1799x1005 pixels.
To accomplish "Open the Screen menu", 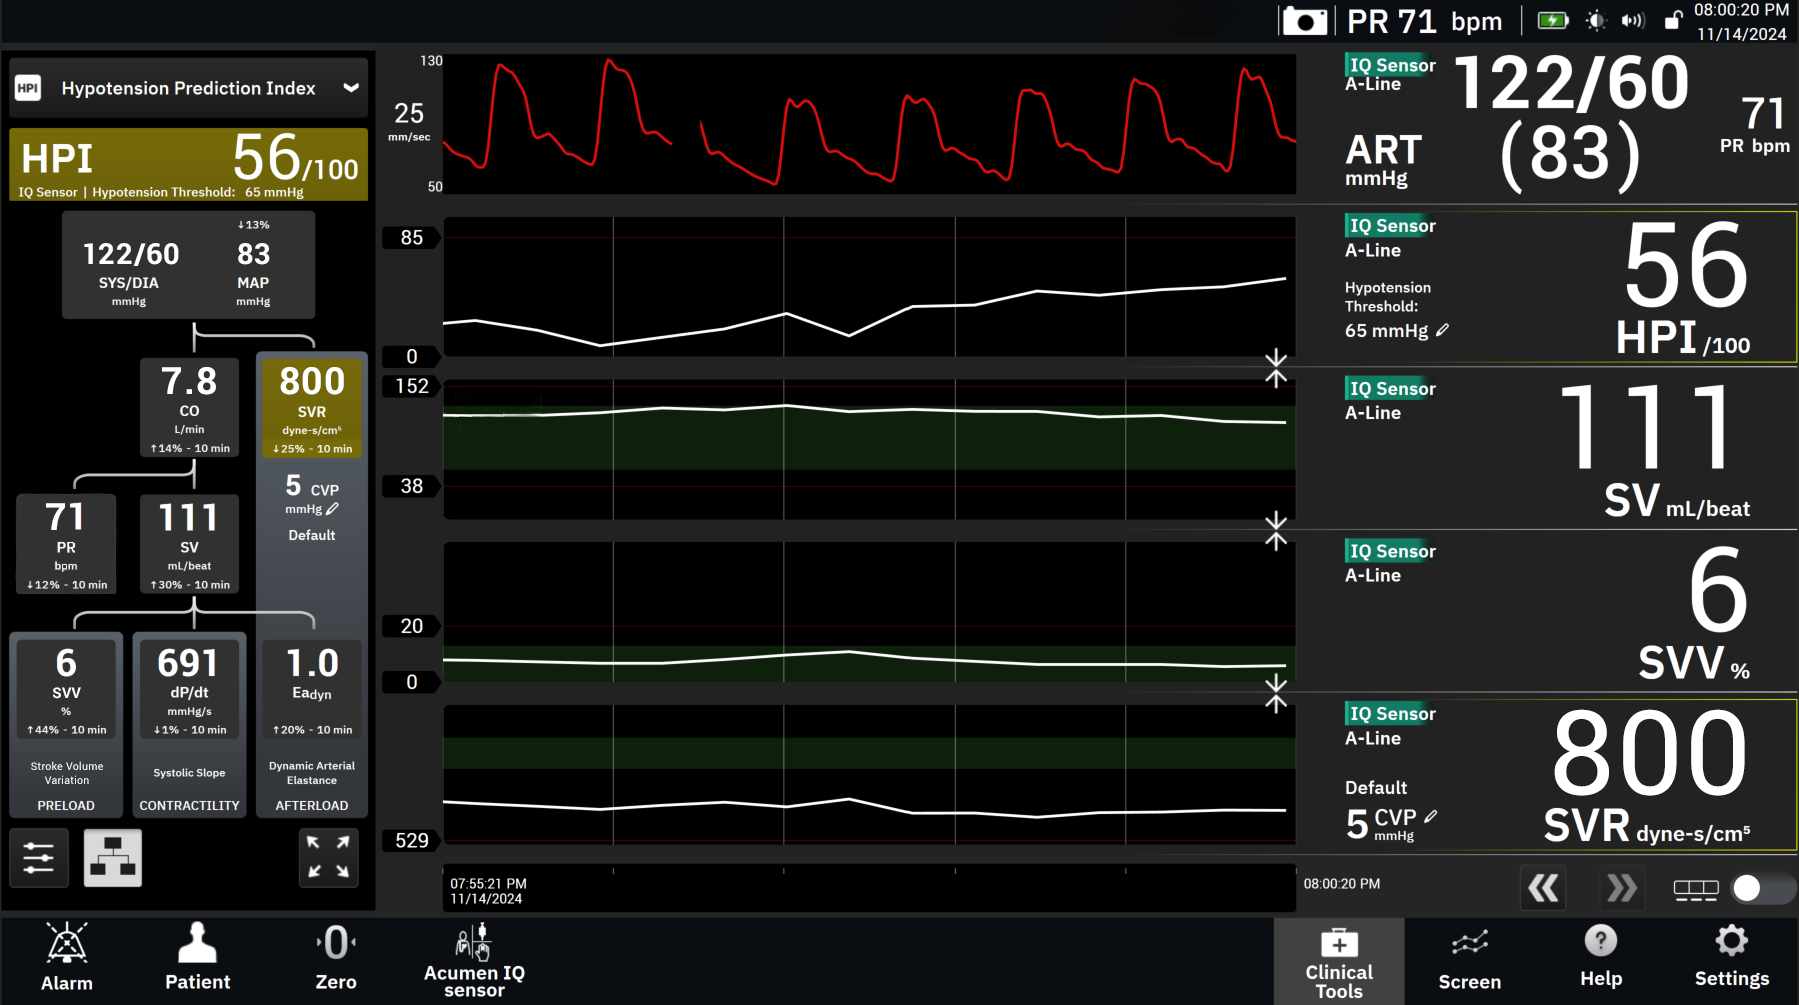I will [1469, 961].
